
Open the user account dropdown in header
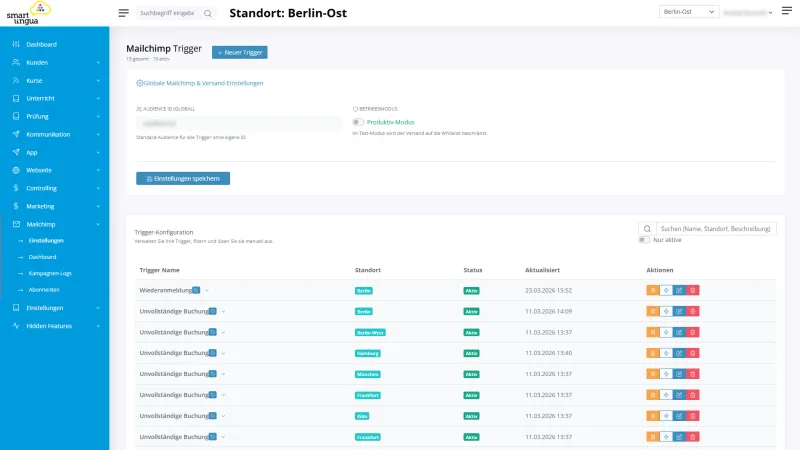click(747, 12)
